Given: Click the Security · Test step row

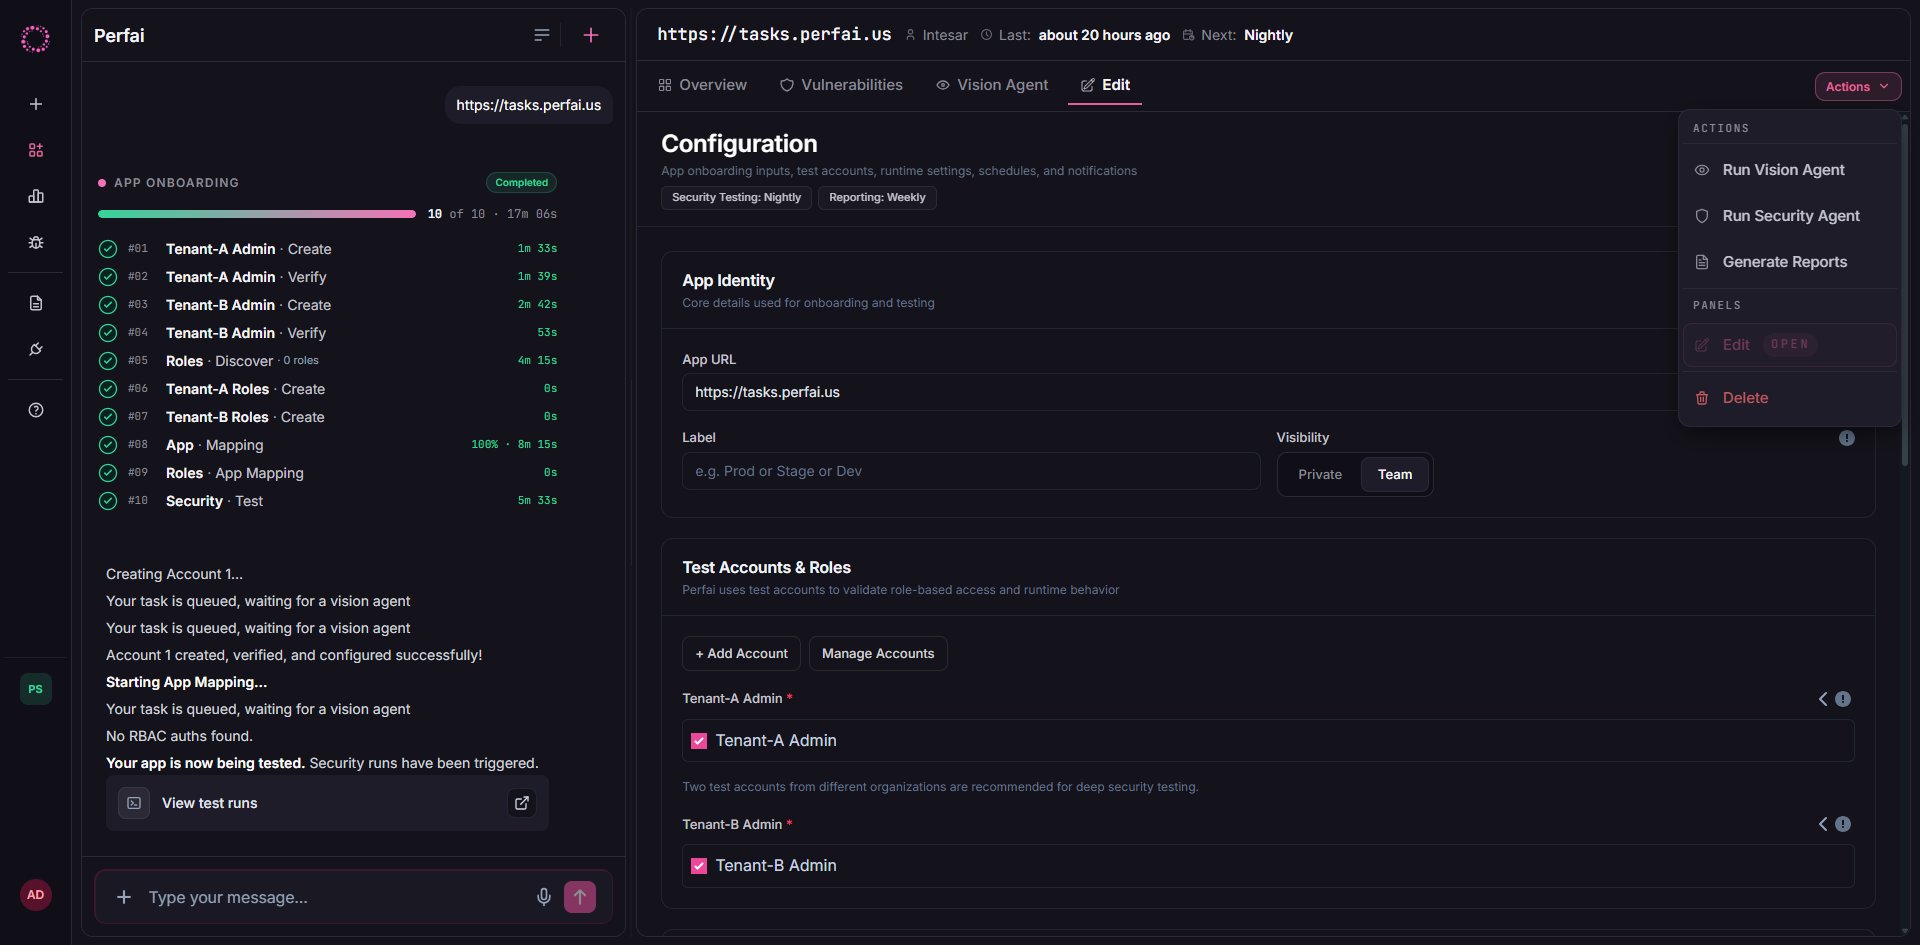Looking at the screenshot, I should [x=328, y=501].
